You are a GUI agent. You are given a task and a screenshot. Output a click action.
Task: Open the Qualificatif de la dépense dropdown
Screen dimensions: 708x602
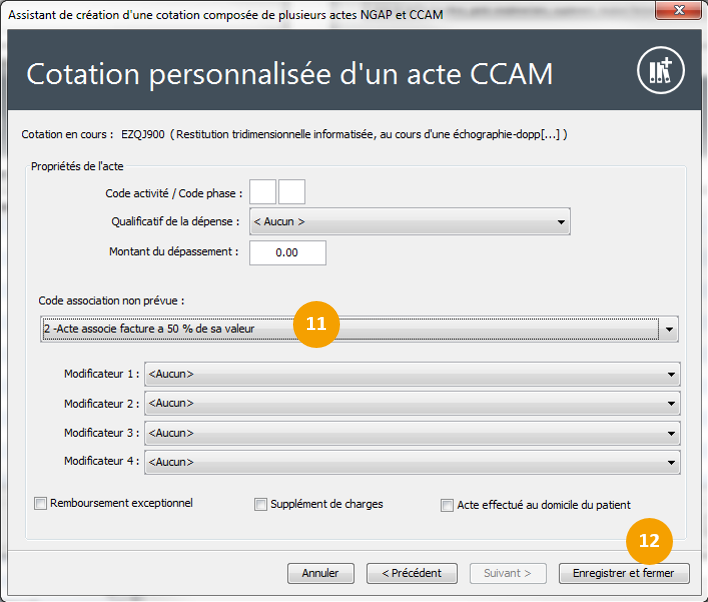click(x=409, y=222)
